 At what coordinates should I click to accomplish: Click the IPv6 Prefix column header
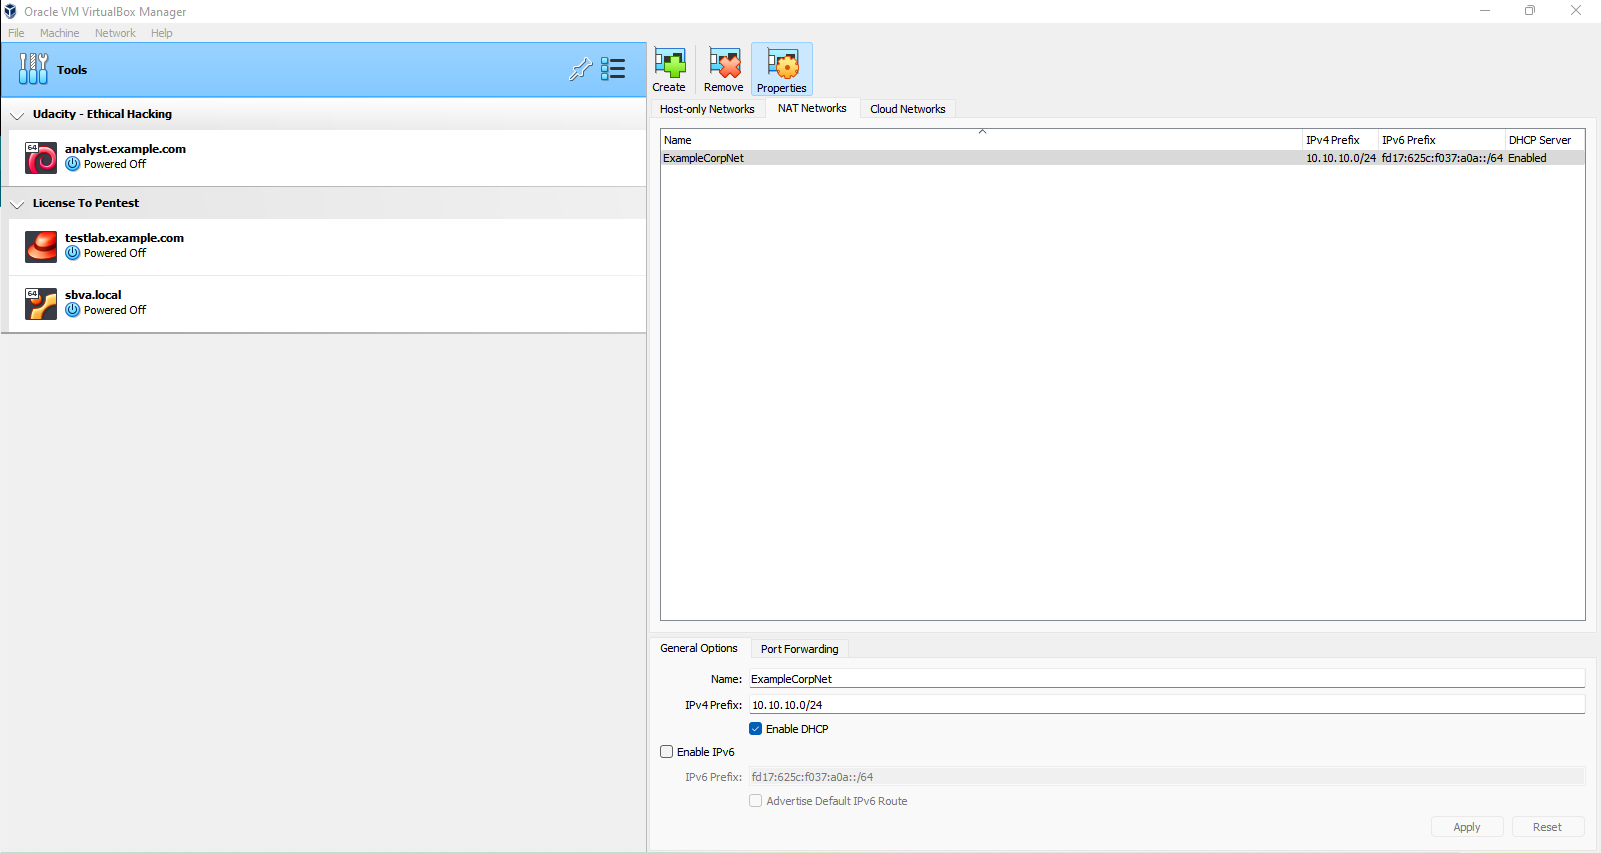pos(1442,140)
